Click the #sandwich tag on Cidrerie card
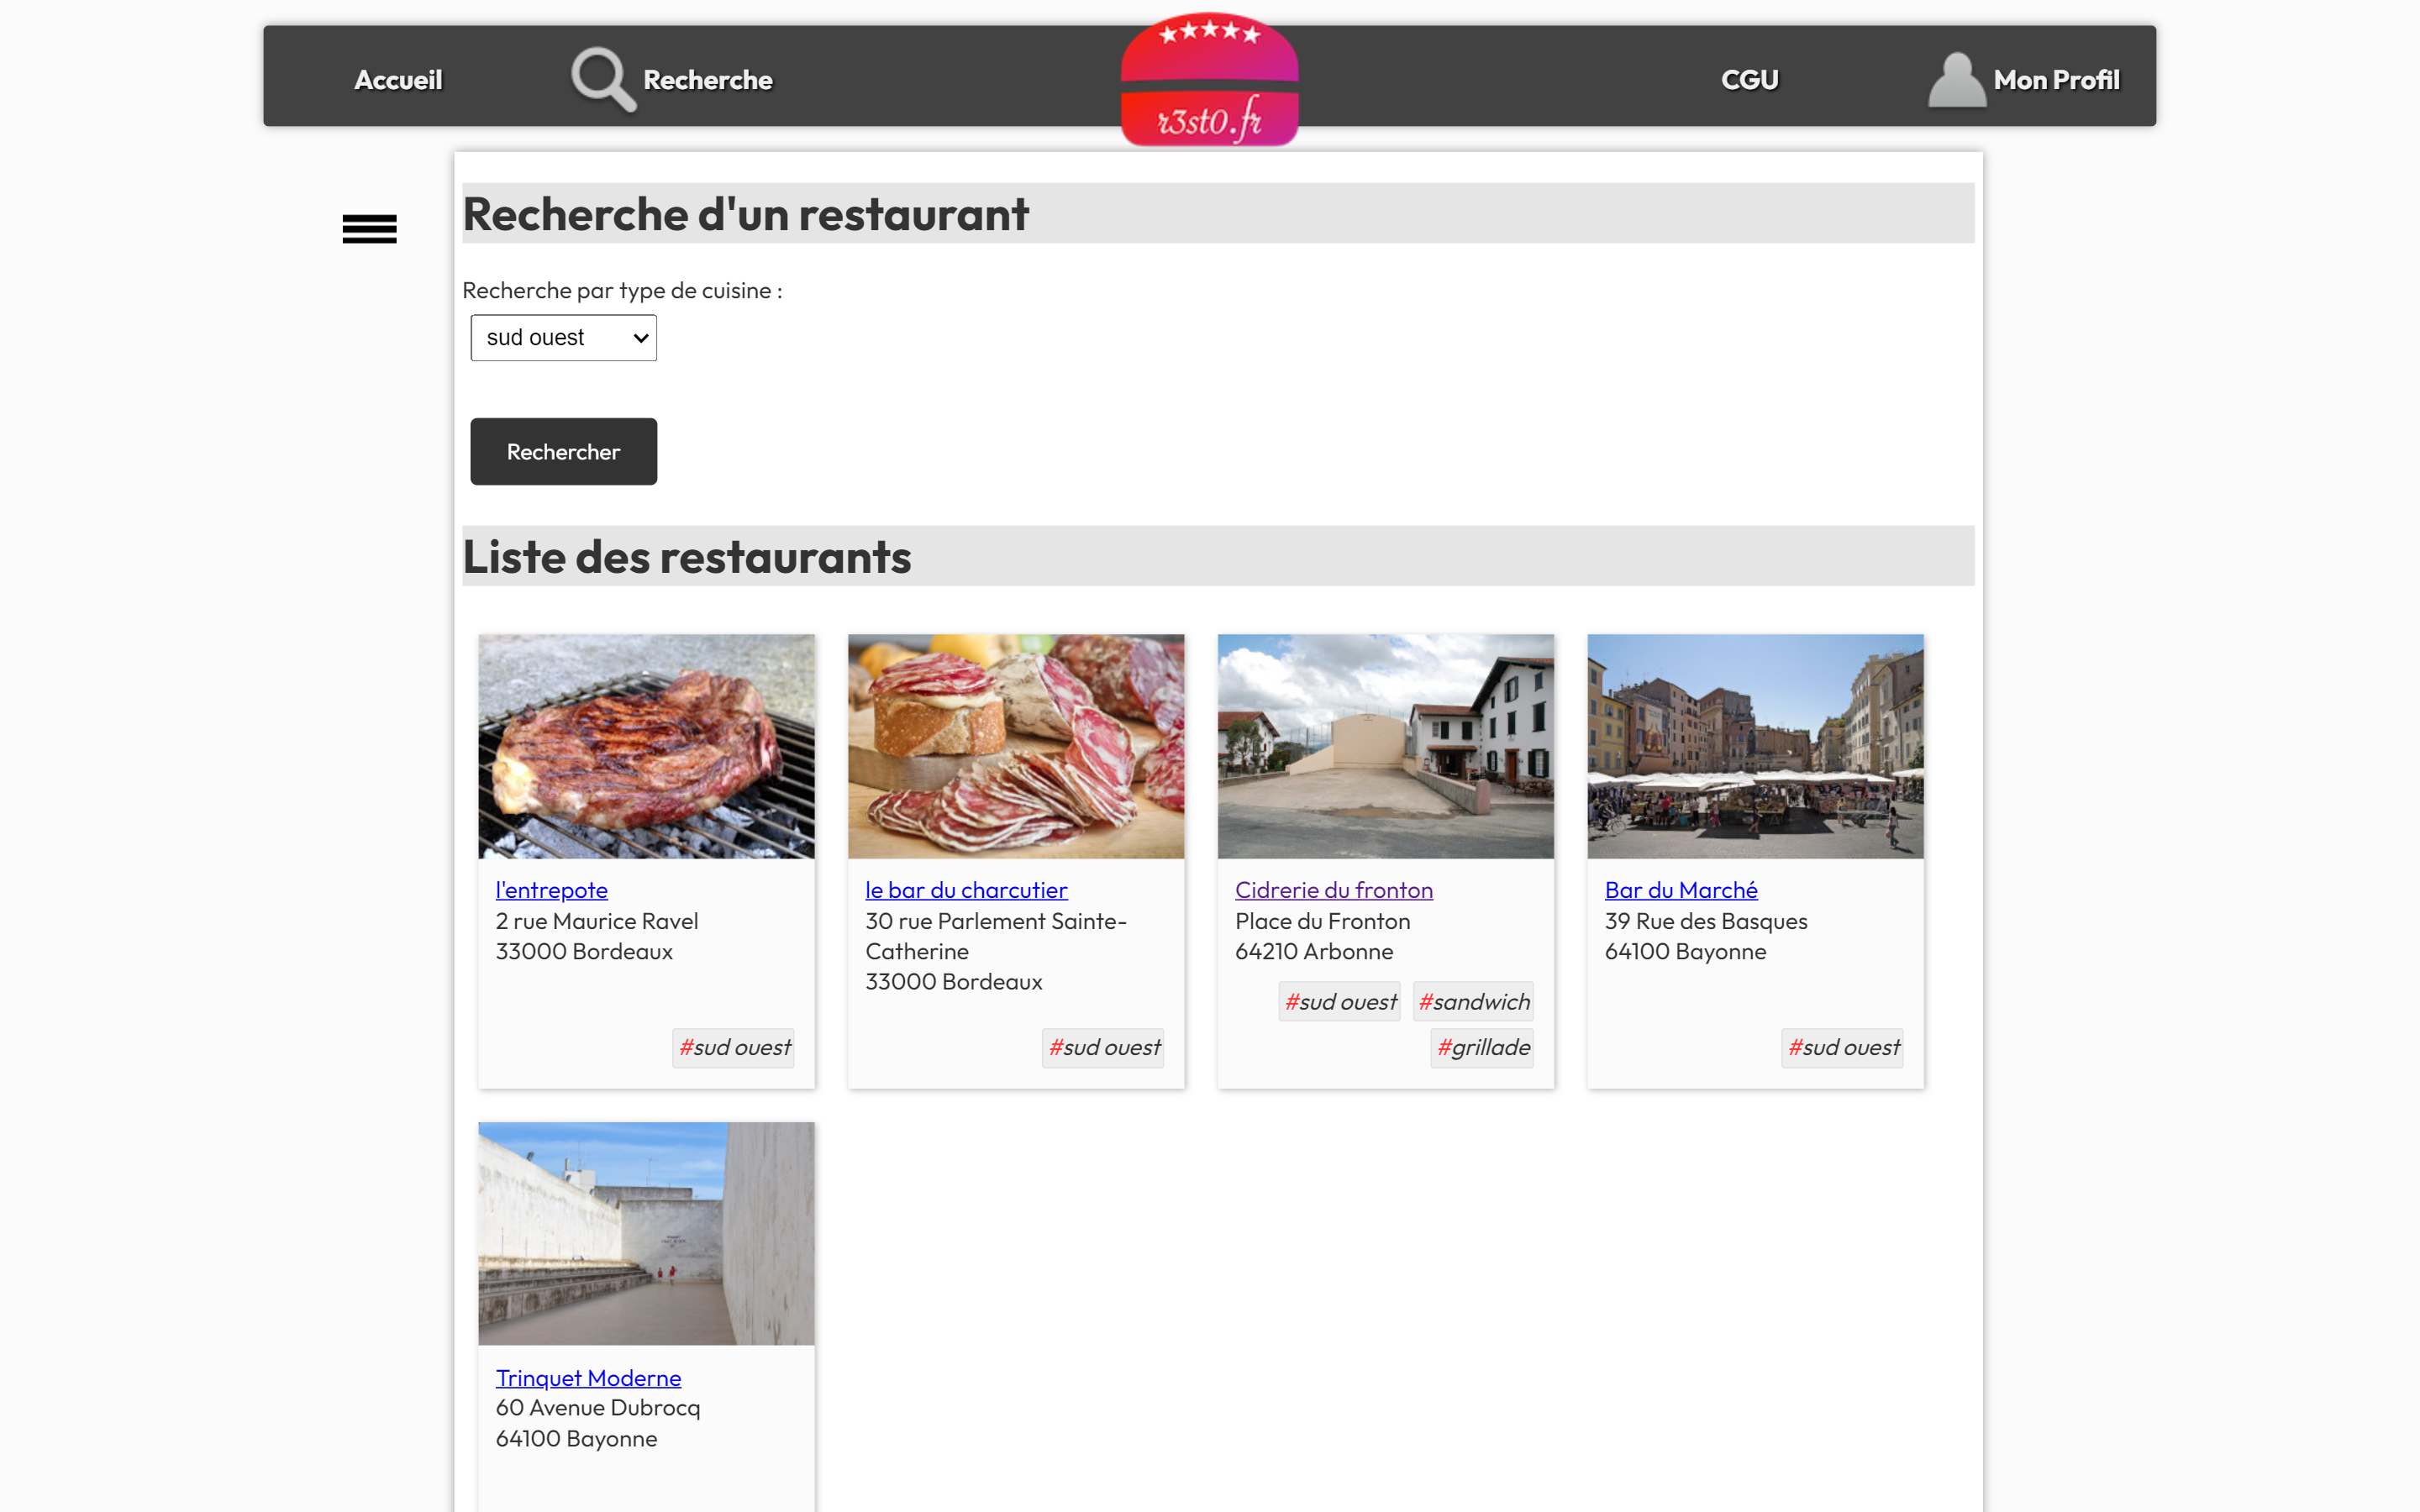Image resolution: width=2420 pixels, height=1512 pixels. click(1473, 1001)
